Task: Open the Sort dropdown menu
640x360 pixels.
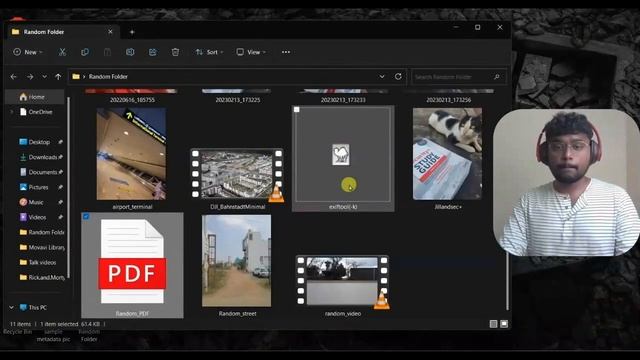Action: tap(209, 52)
